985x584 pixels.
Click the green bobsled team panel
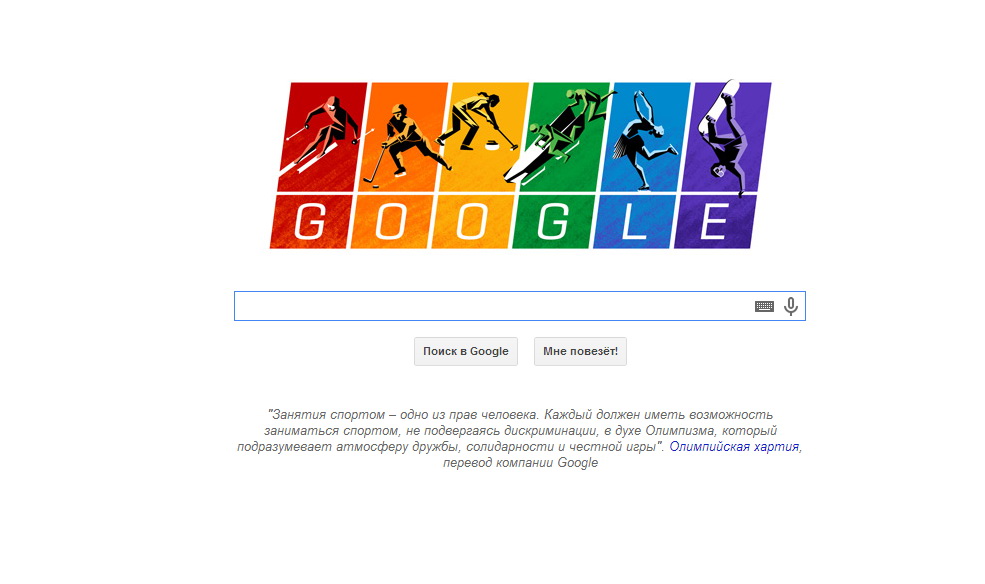tap(564, 137)
